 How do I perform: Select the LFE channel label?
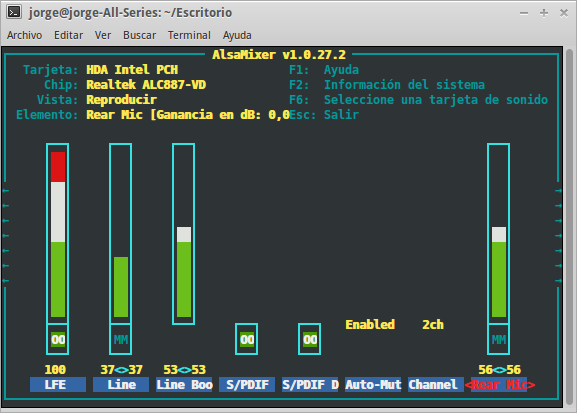pos(58,385)
